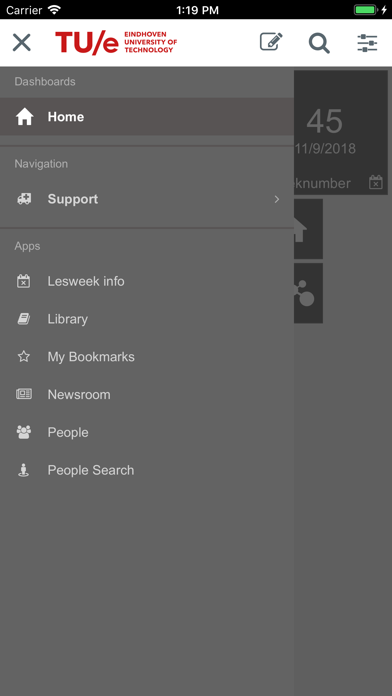This screenshot has width=392, height=696.
Task: Open the settings sliders icon
Action: (x=367, y=43)
